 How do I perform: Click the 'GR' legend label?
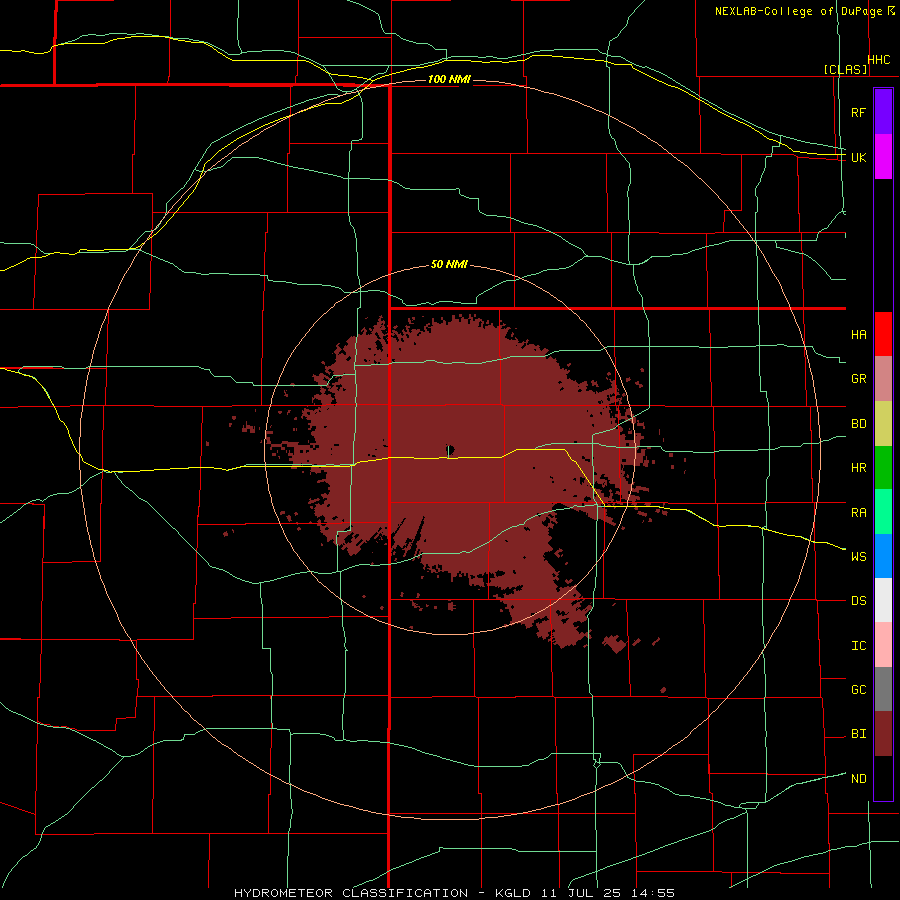(x=858, y=379)
